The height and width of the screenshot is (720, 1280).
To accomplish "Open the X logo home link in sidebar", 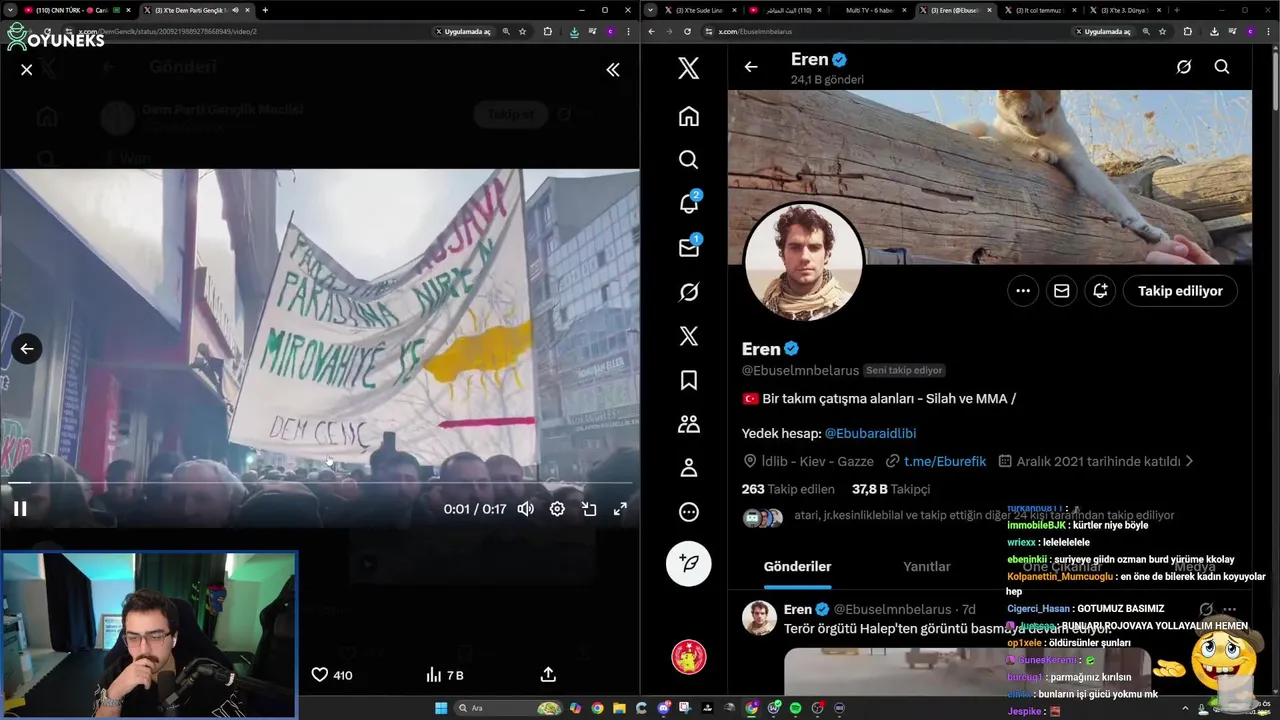I will [689, 69].
